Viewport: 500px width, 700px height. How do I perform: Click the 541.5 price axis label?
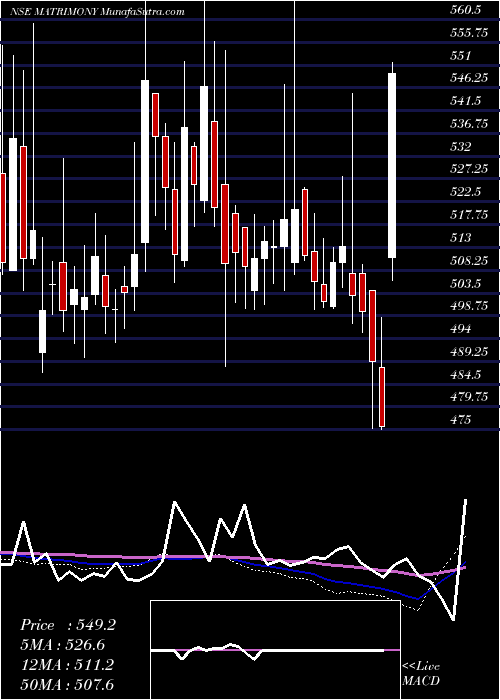pyautogui.click(x=465, y=101)
